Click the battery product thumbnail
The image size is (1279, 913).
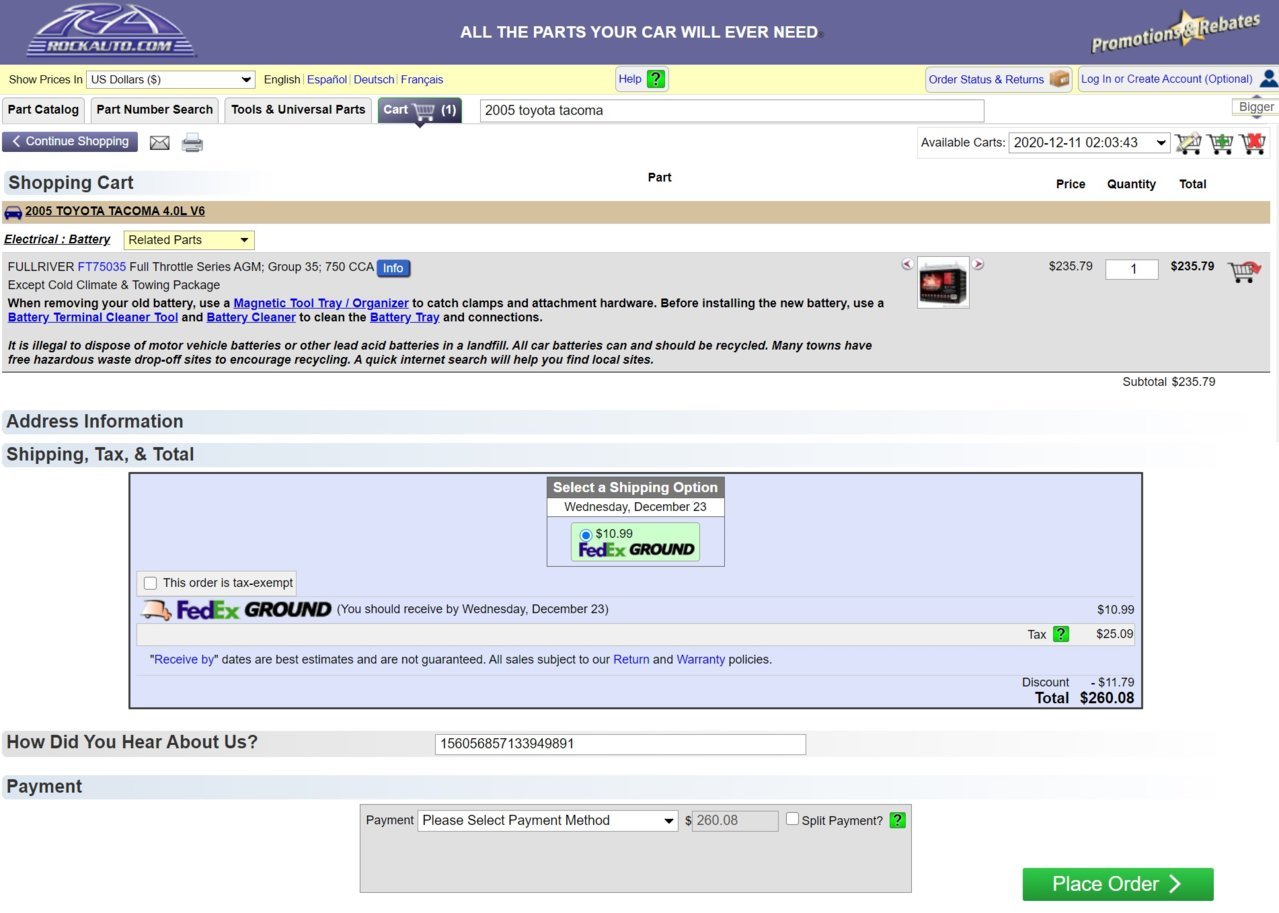coord(943,283)
